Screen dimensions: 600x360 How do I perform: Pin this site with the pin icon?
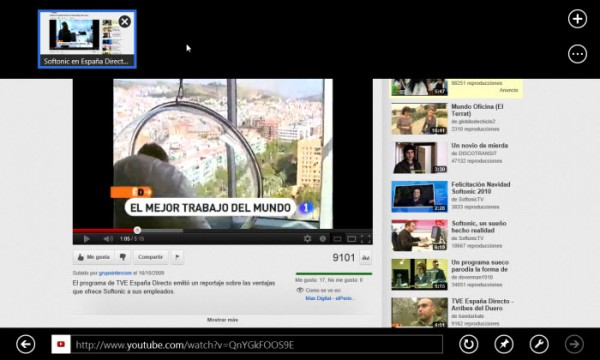tap(504, 344)
